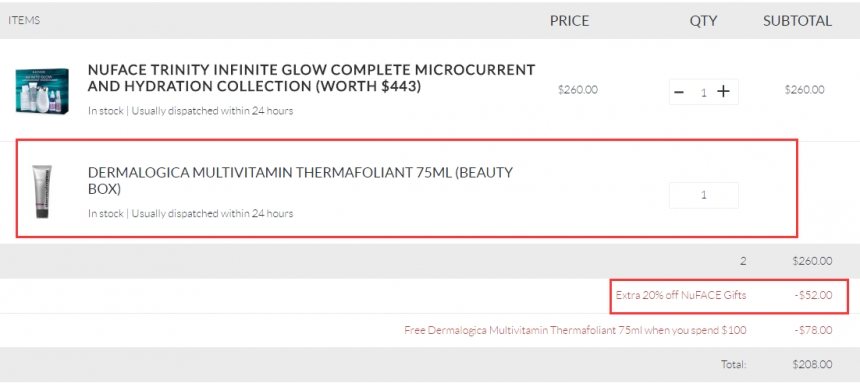Select the NuFACE quantity number field
The image size is (860, 383).
(x=704, y=92)
